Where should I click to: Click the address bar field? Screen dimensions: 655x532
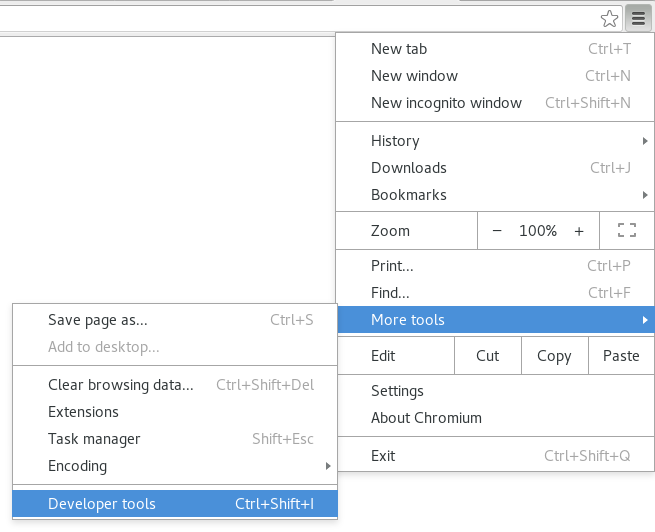[x=300, y=18]
